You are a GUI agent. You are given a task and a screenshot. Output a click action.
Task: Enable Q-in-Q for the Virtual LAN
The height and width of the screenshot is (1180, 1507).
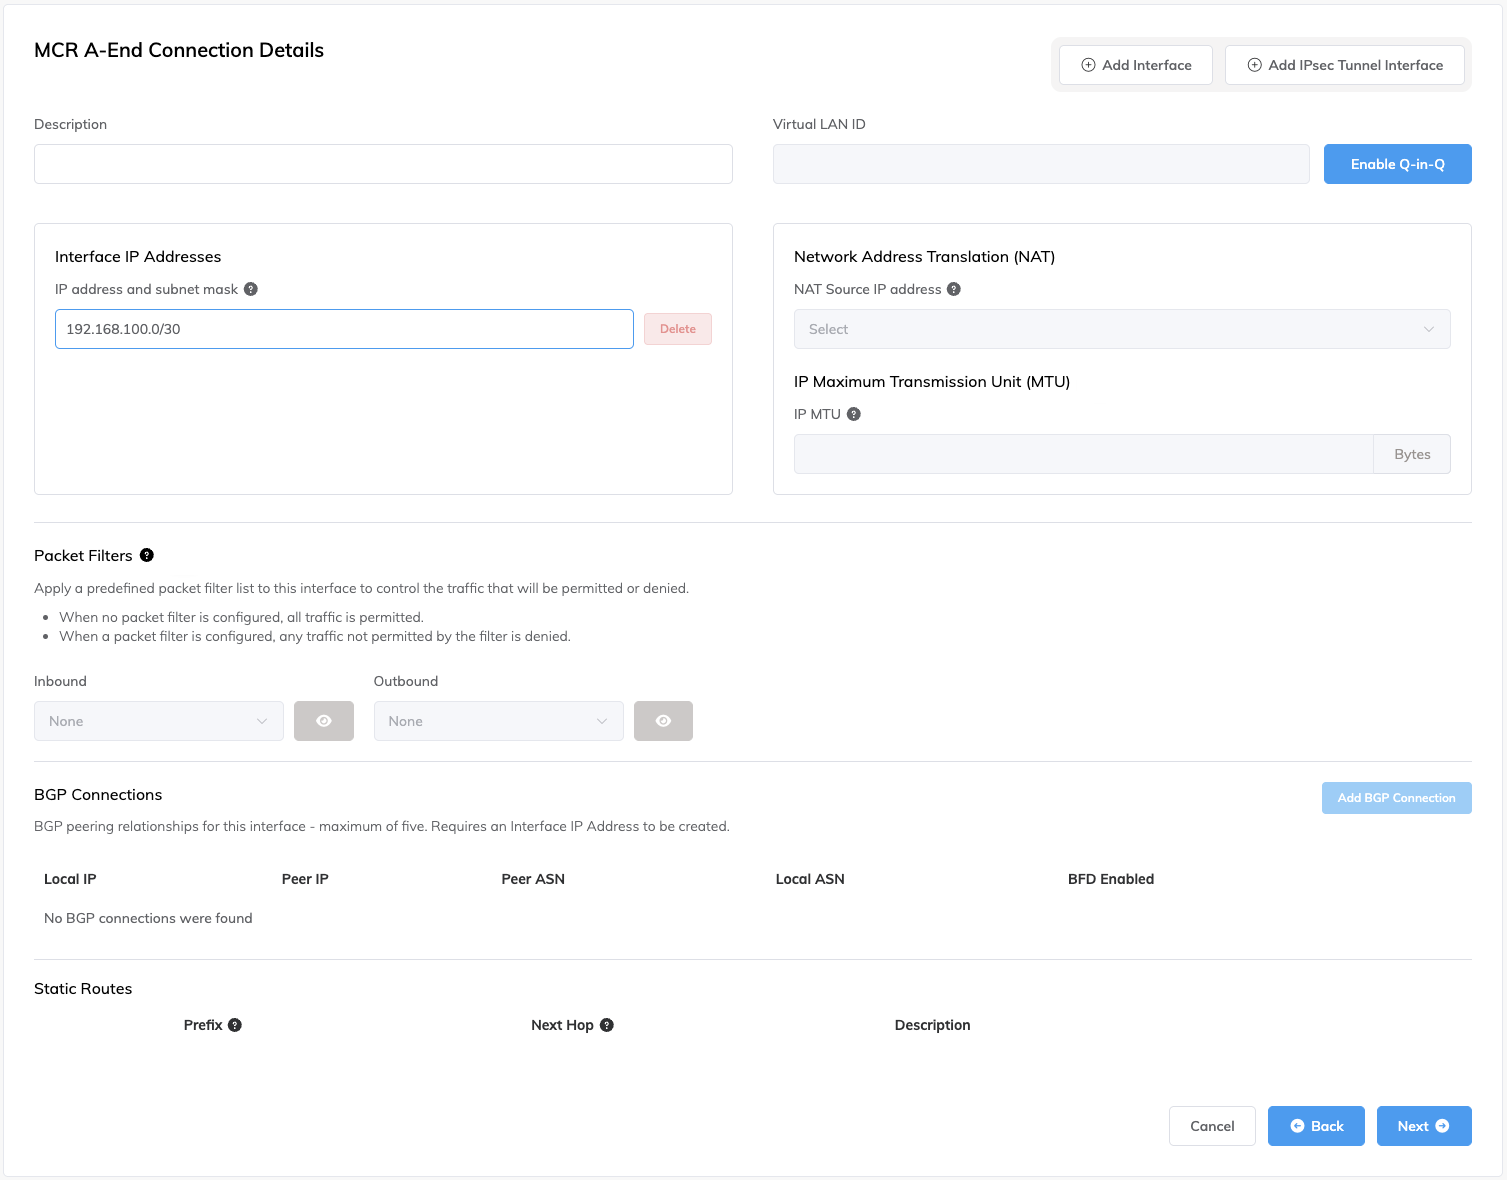1397,163
